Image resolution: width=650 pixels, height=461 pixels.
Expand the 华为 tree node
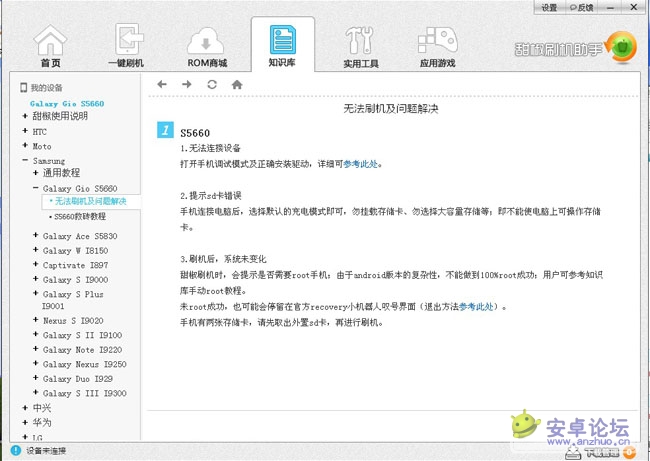pos(25,422)
